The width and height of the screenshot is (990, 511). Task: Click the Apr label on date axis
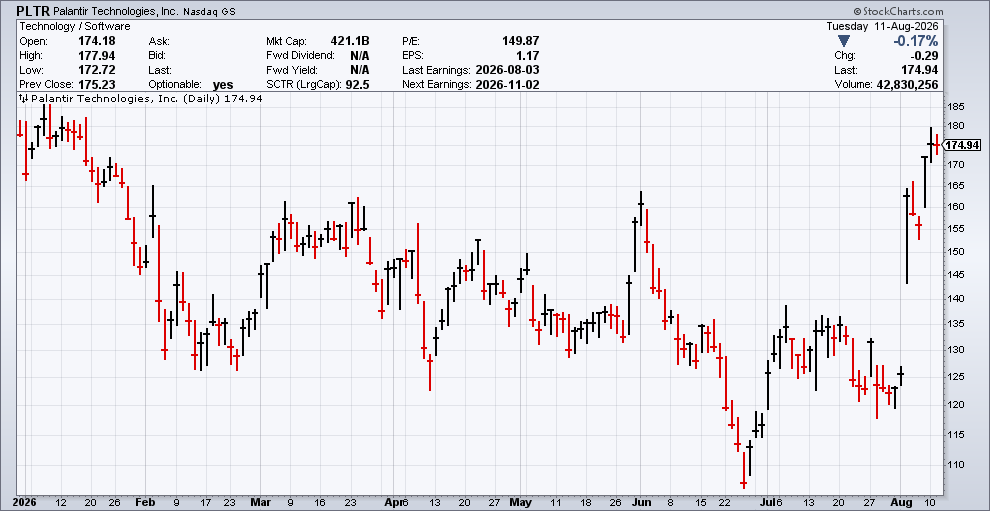coord(392,503)
